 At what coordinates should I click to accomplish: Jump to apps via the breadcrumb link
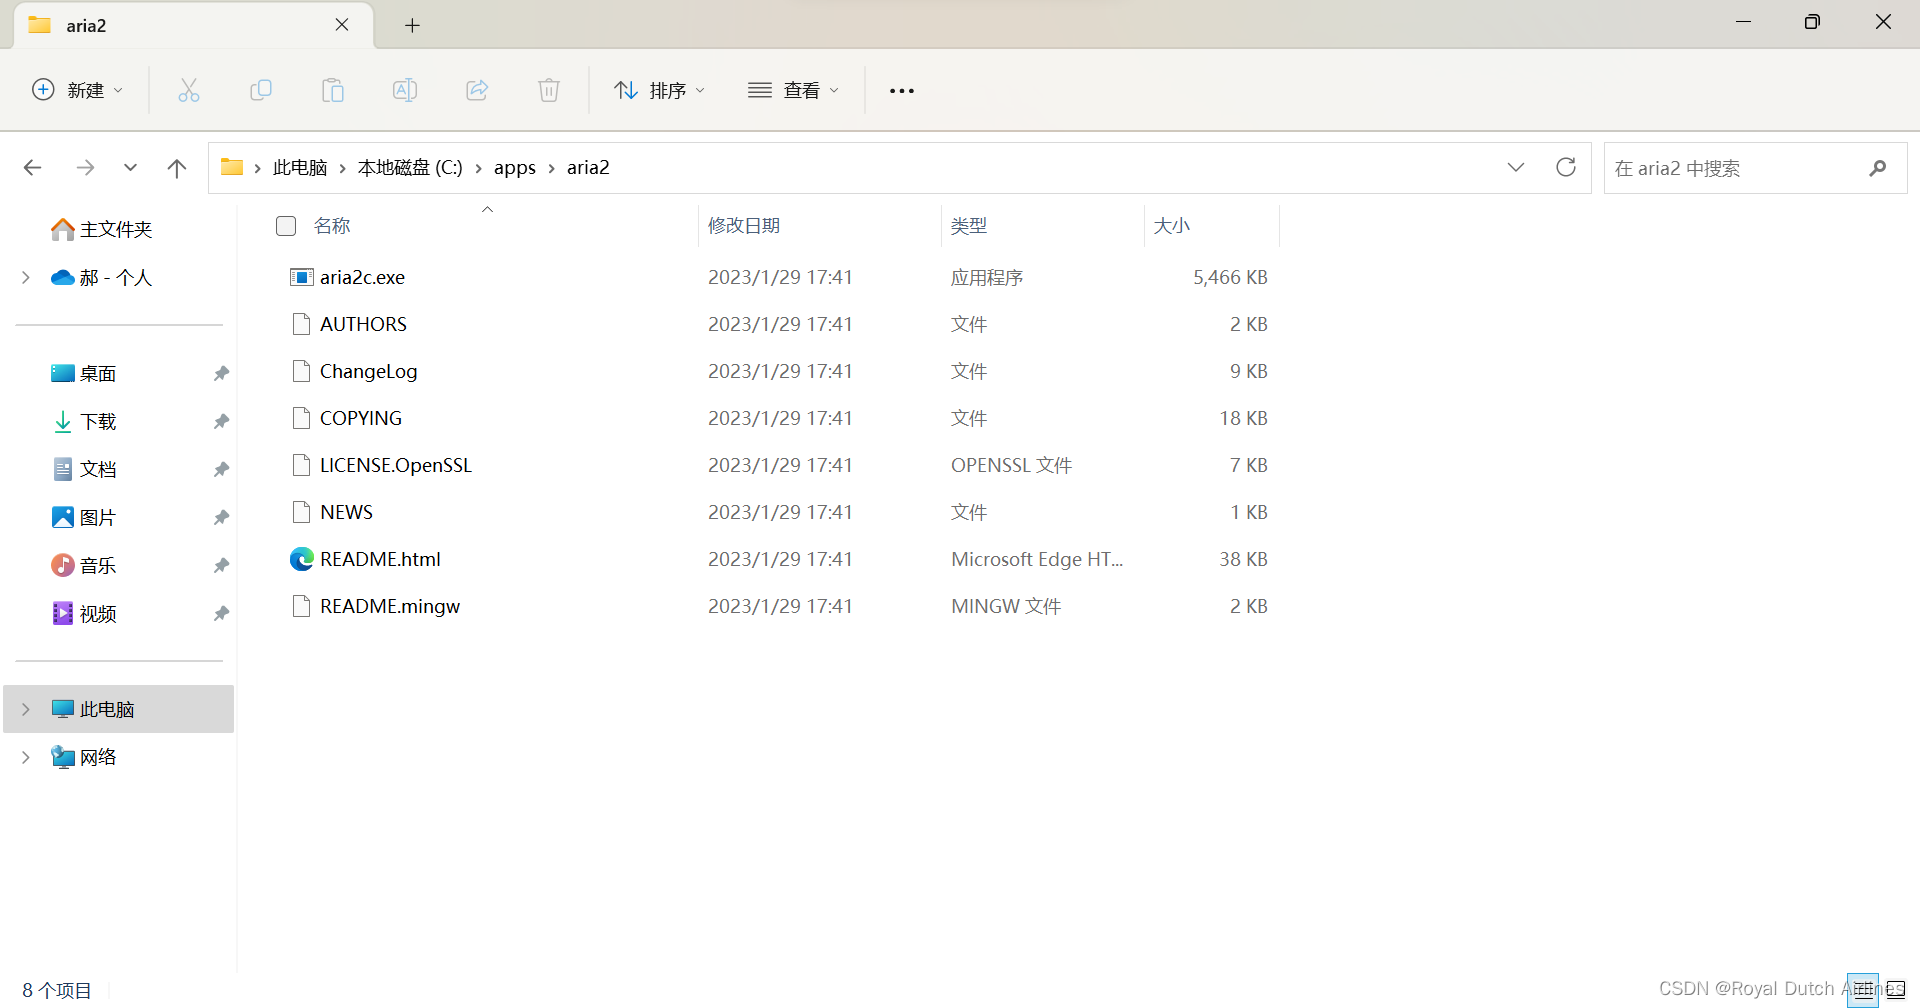click(514, 167)
